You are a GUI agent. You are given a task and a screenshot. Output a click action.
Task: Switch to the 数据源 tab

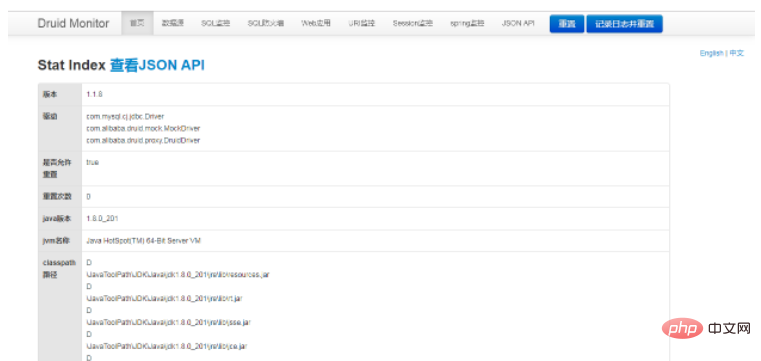click(x=173, y=23)
